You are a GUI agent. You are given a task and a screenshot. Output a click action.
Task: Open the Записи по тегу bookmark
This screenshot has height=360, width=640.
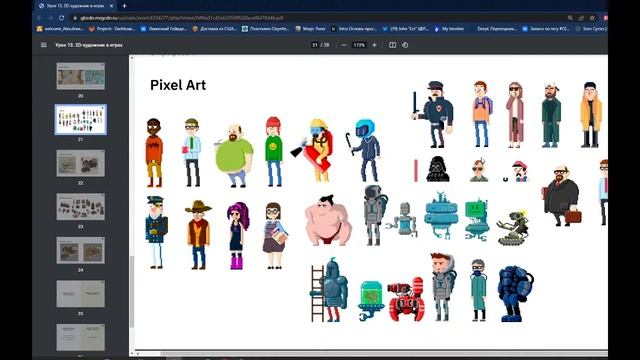point(546,29)
